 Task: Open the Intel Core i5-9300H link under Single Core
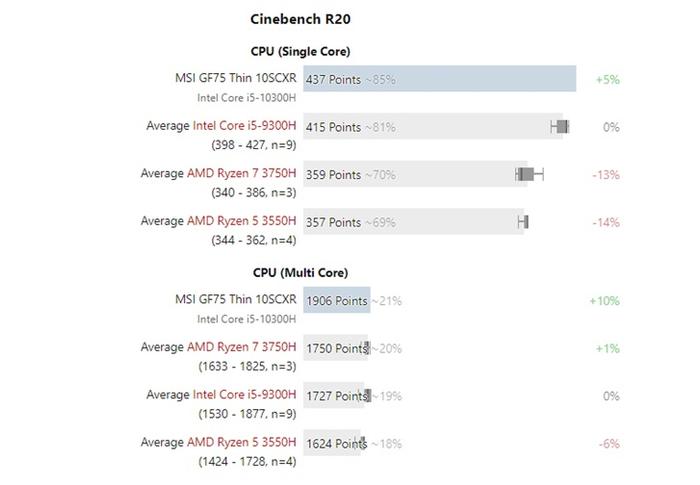(x=244, y=125)
